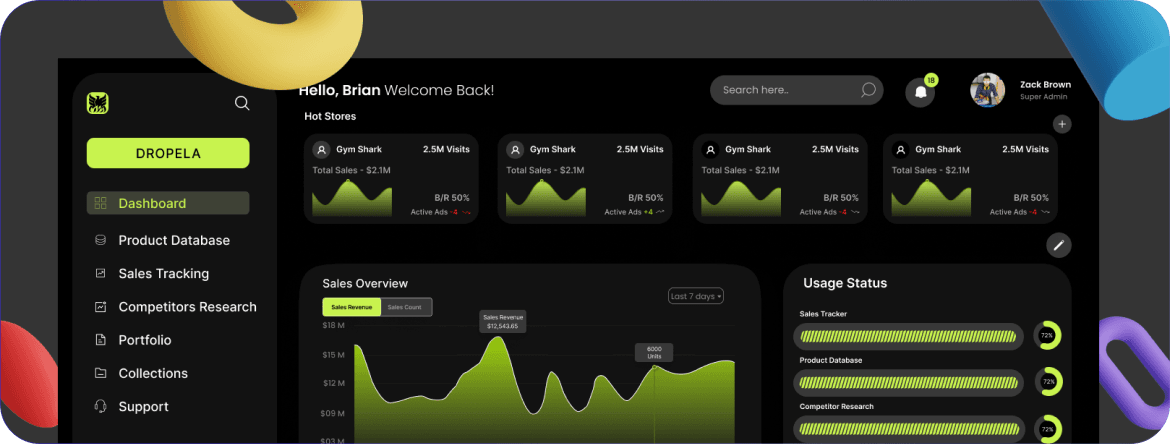Click the Dropela logo icon in sidebar
1170x444 pixels.
point(98,103)
